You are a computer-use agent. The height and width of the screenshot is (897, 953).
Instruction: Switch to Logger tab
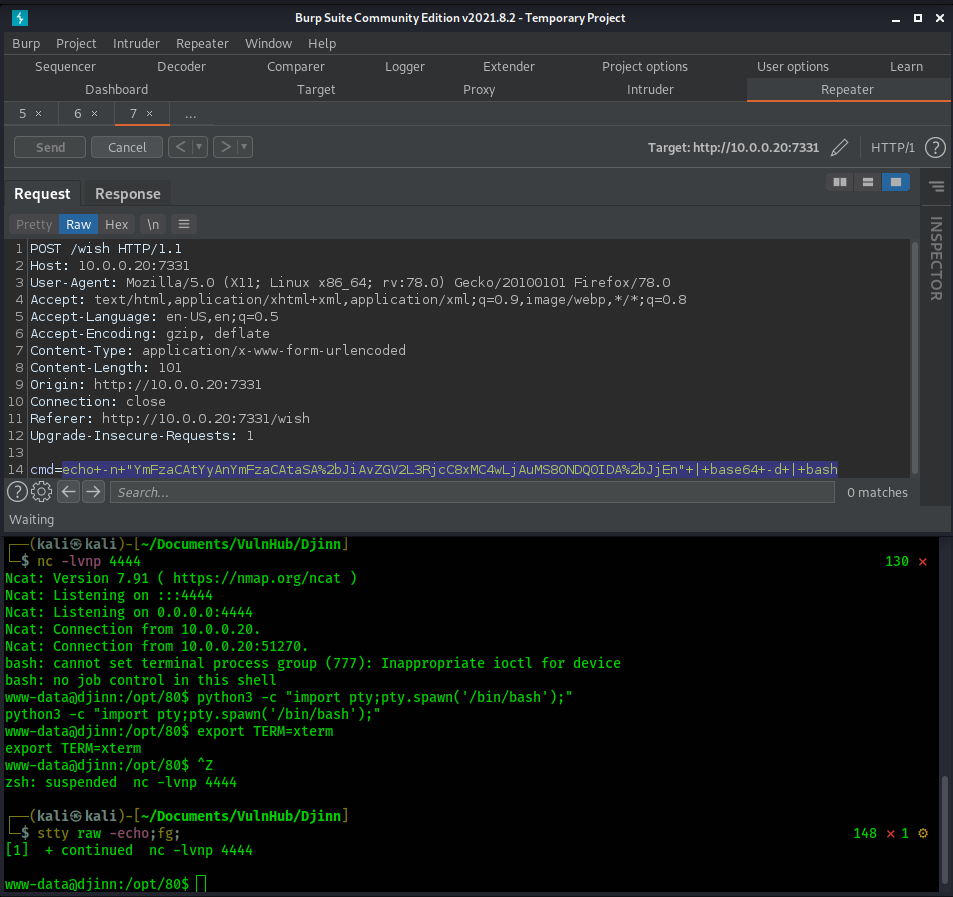pos(405,67)
